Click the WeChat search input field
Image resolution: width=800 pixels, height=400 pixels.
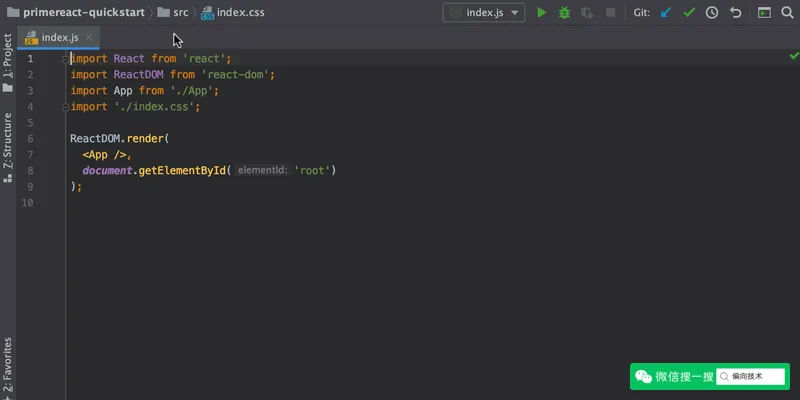pos(751,377)
